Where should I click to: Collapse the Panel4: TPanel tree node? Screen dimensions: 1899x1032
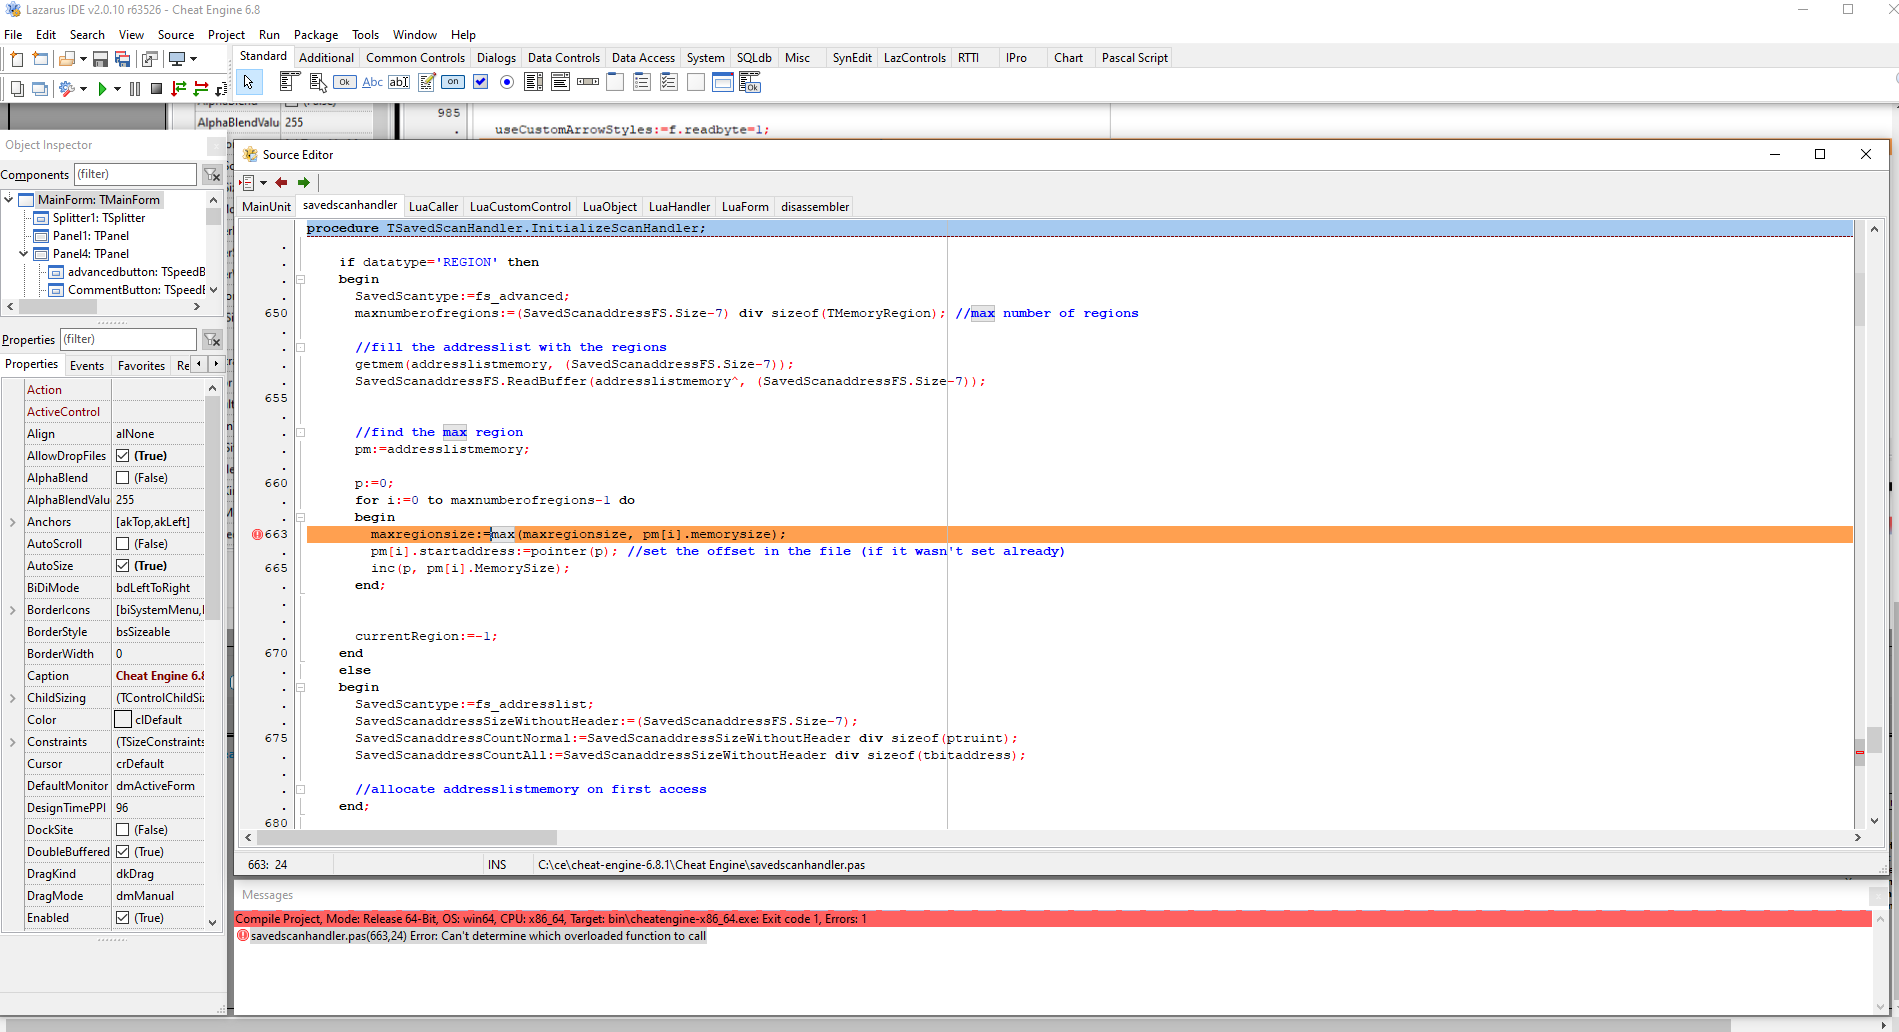pos(23,254)
